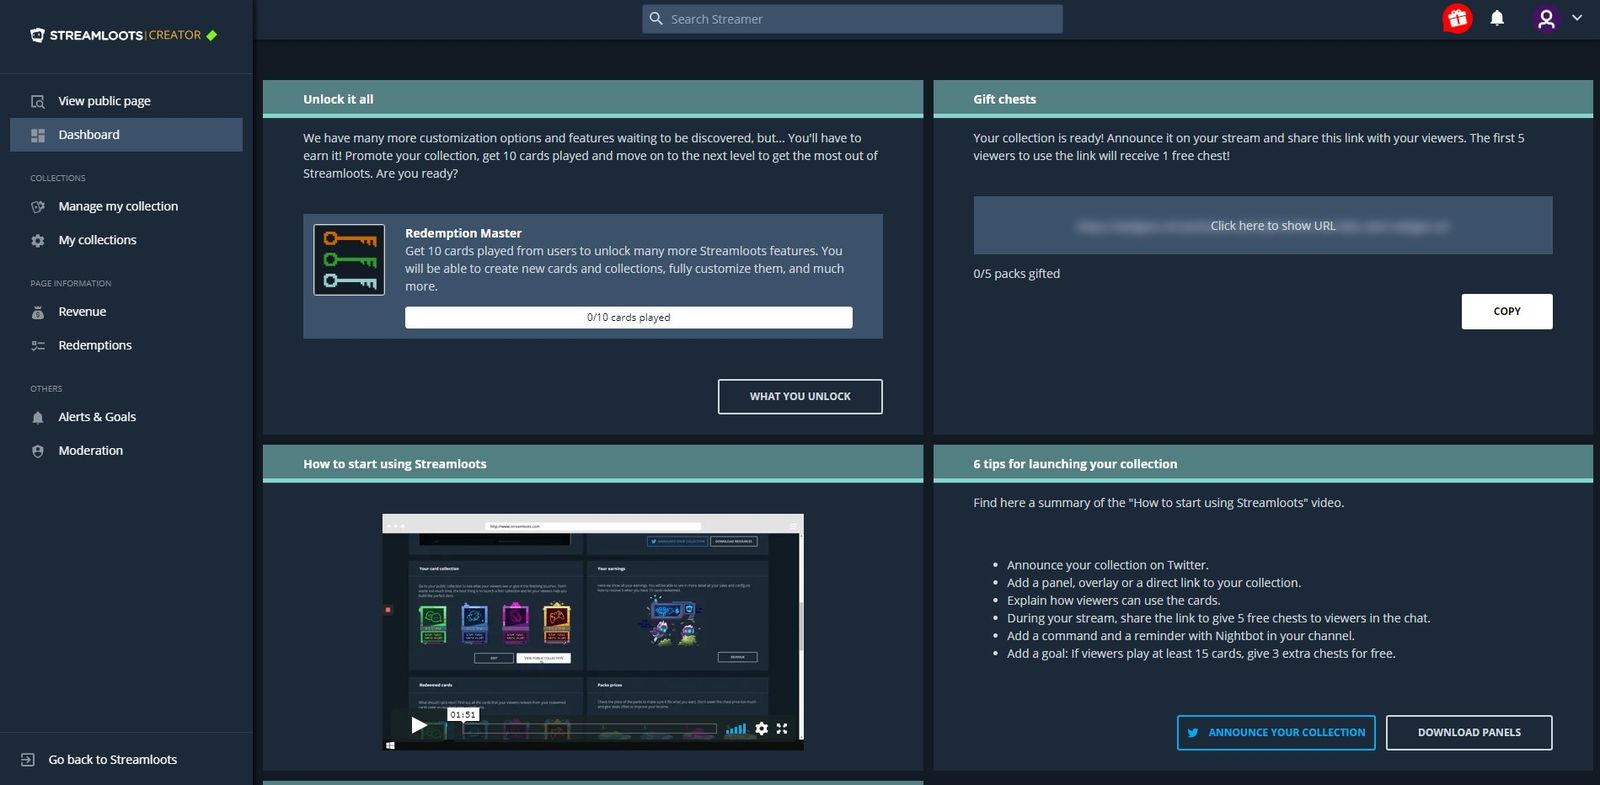Image resolution: width=1600 pixels, height=785 pixels.
Task: Copy the gift chest link
Action: (1507, 311)
